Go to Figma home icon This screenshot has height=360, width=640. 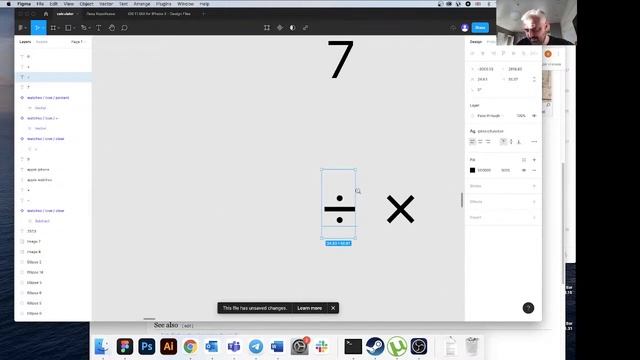(46, 14)
